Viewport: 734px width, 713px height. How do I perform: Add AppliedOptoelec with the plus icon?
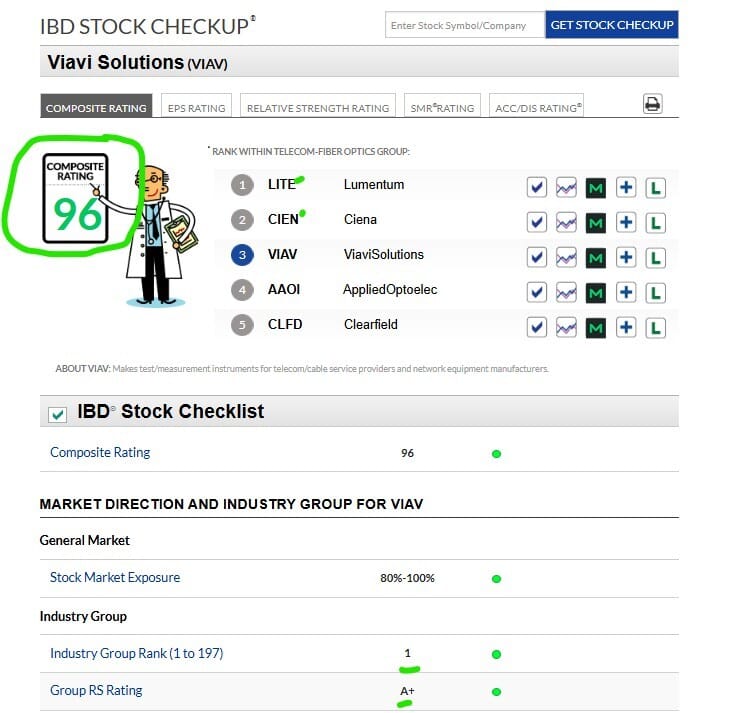pyautogui.click(x=626, y=293)
